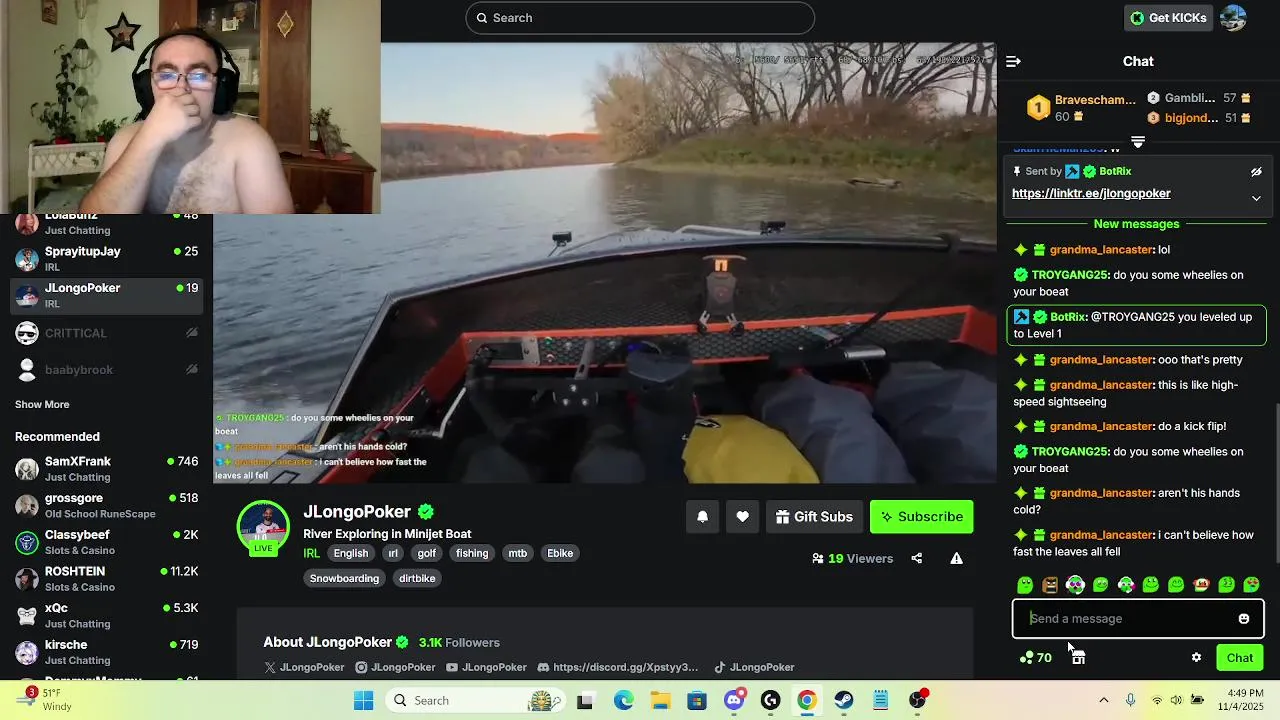Screen dimensions: 1280x720
Task: Hide the pinned BotRix message
Action: pos(1256,172)
